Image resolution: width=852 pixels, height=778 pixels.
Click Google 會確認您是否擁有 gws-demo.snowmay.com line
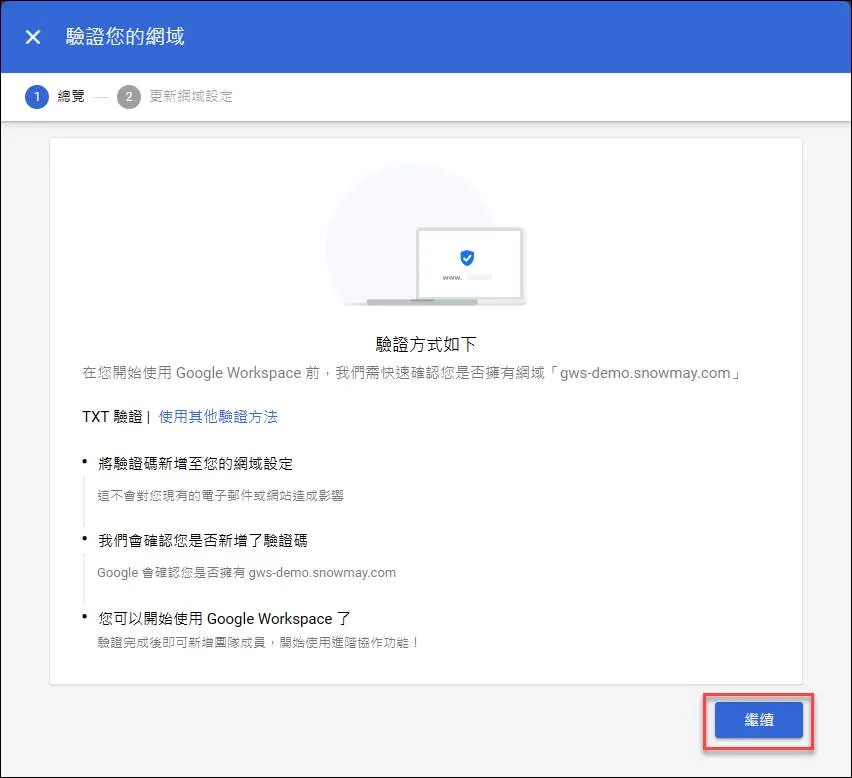(247, 573)
